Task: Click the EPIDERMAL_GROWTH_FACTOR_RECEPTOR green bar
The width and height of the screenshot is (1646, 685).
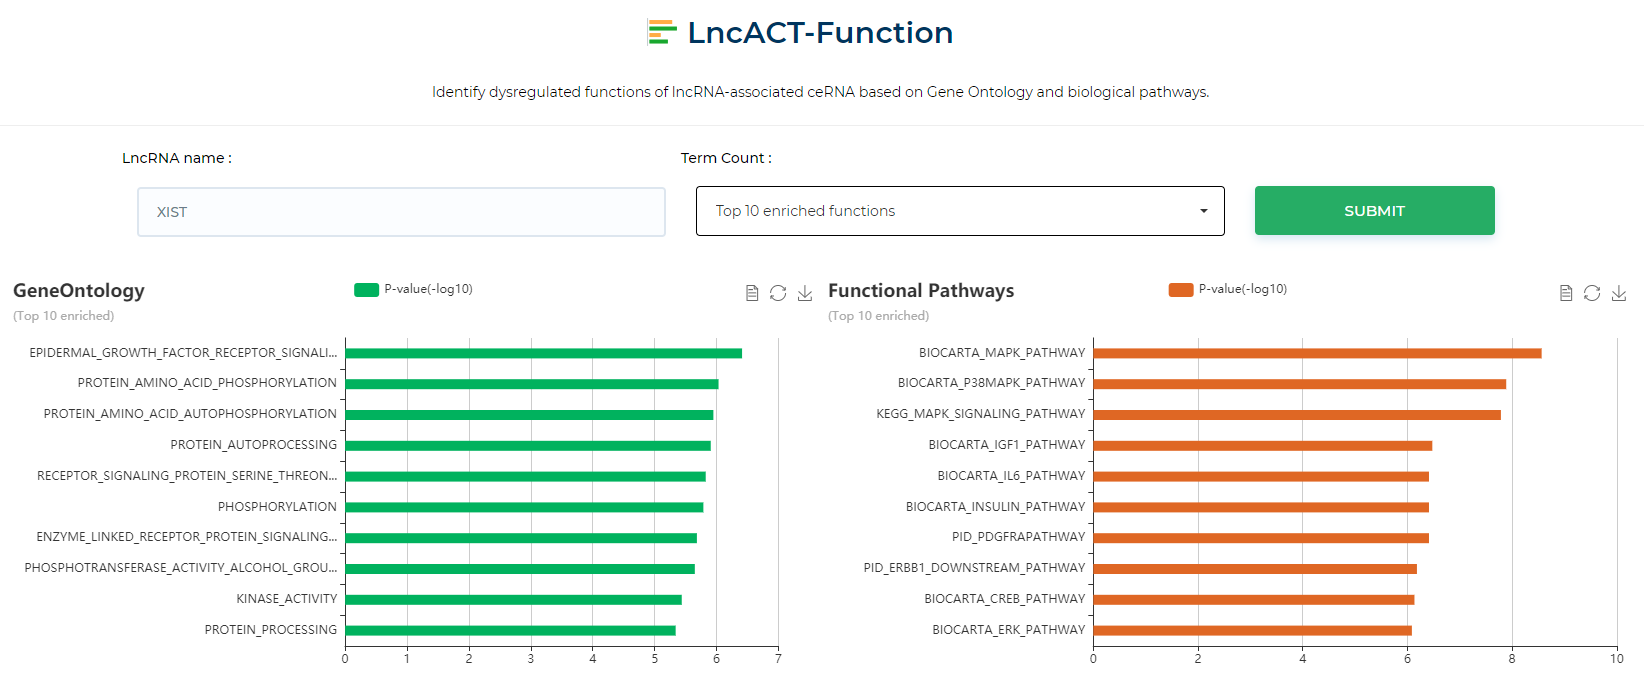Action: click(543, 353)
